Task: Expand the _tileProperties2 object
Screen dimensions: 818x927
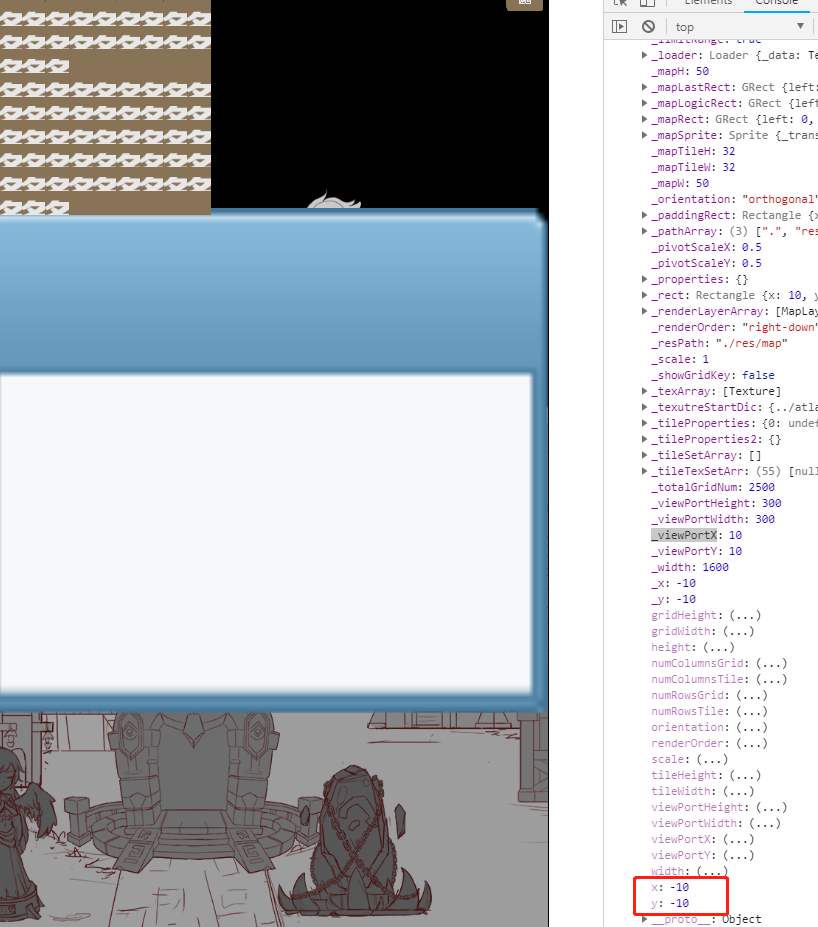Action: pos(644,439)
